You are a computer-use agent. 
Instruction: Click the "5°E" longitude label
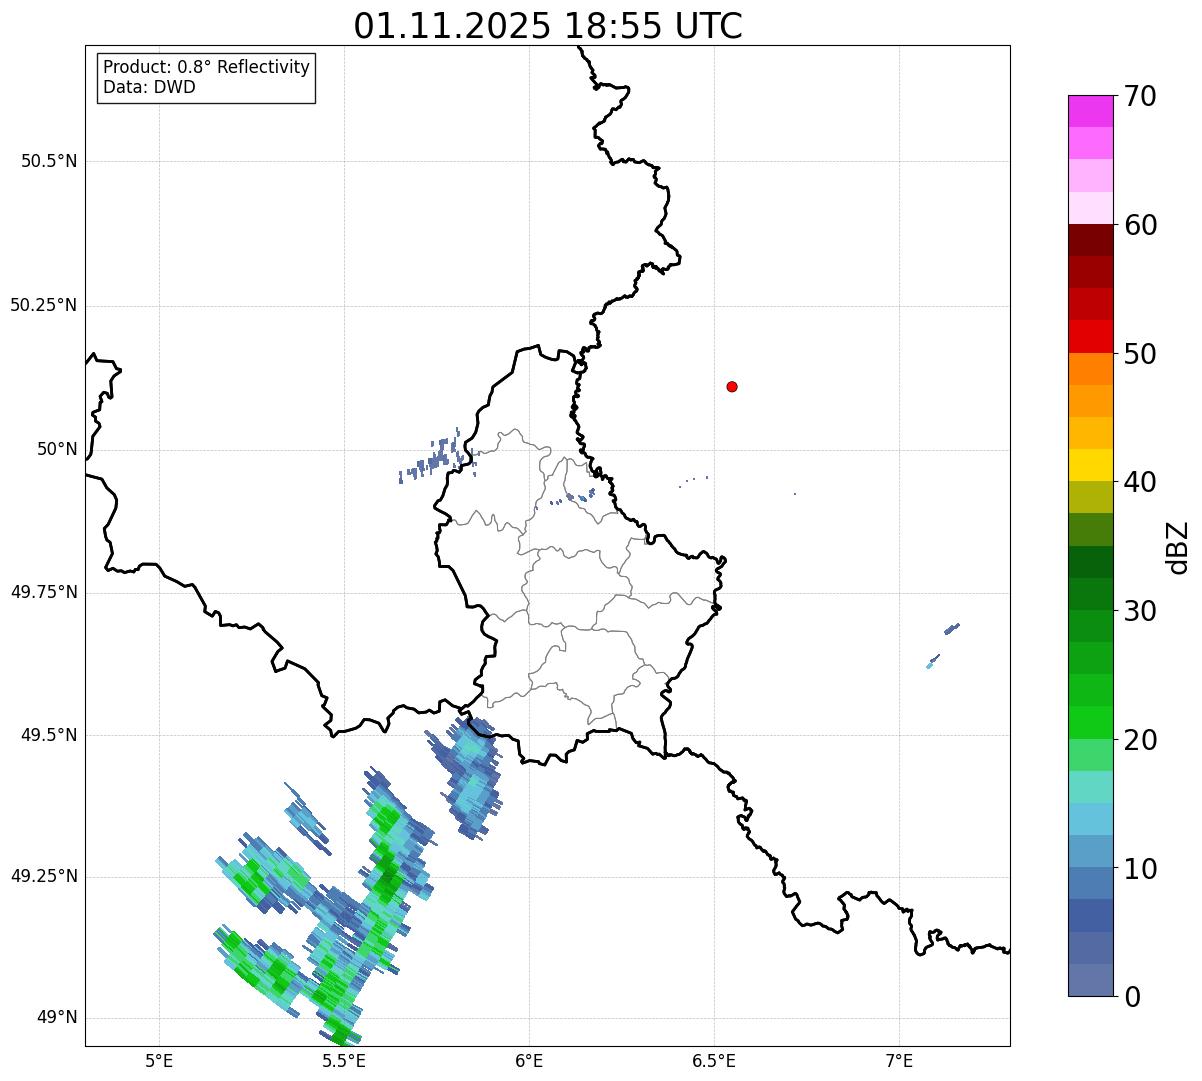click(x=159, y=1060)
